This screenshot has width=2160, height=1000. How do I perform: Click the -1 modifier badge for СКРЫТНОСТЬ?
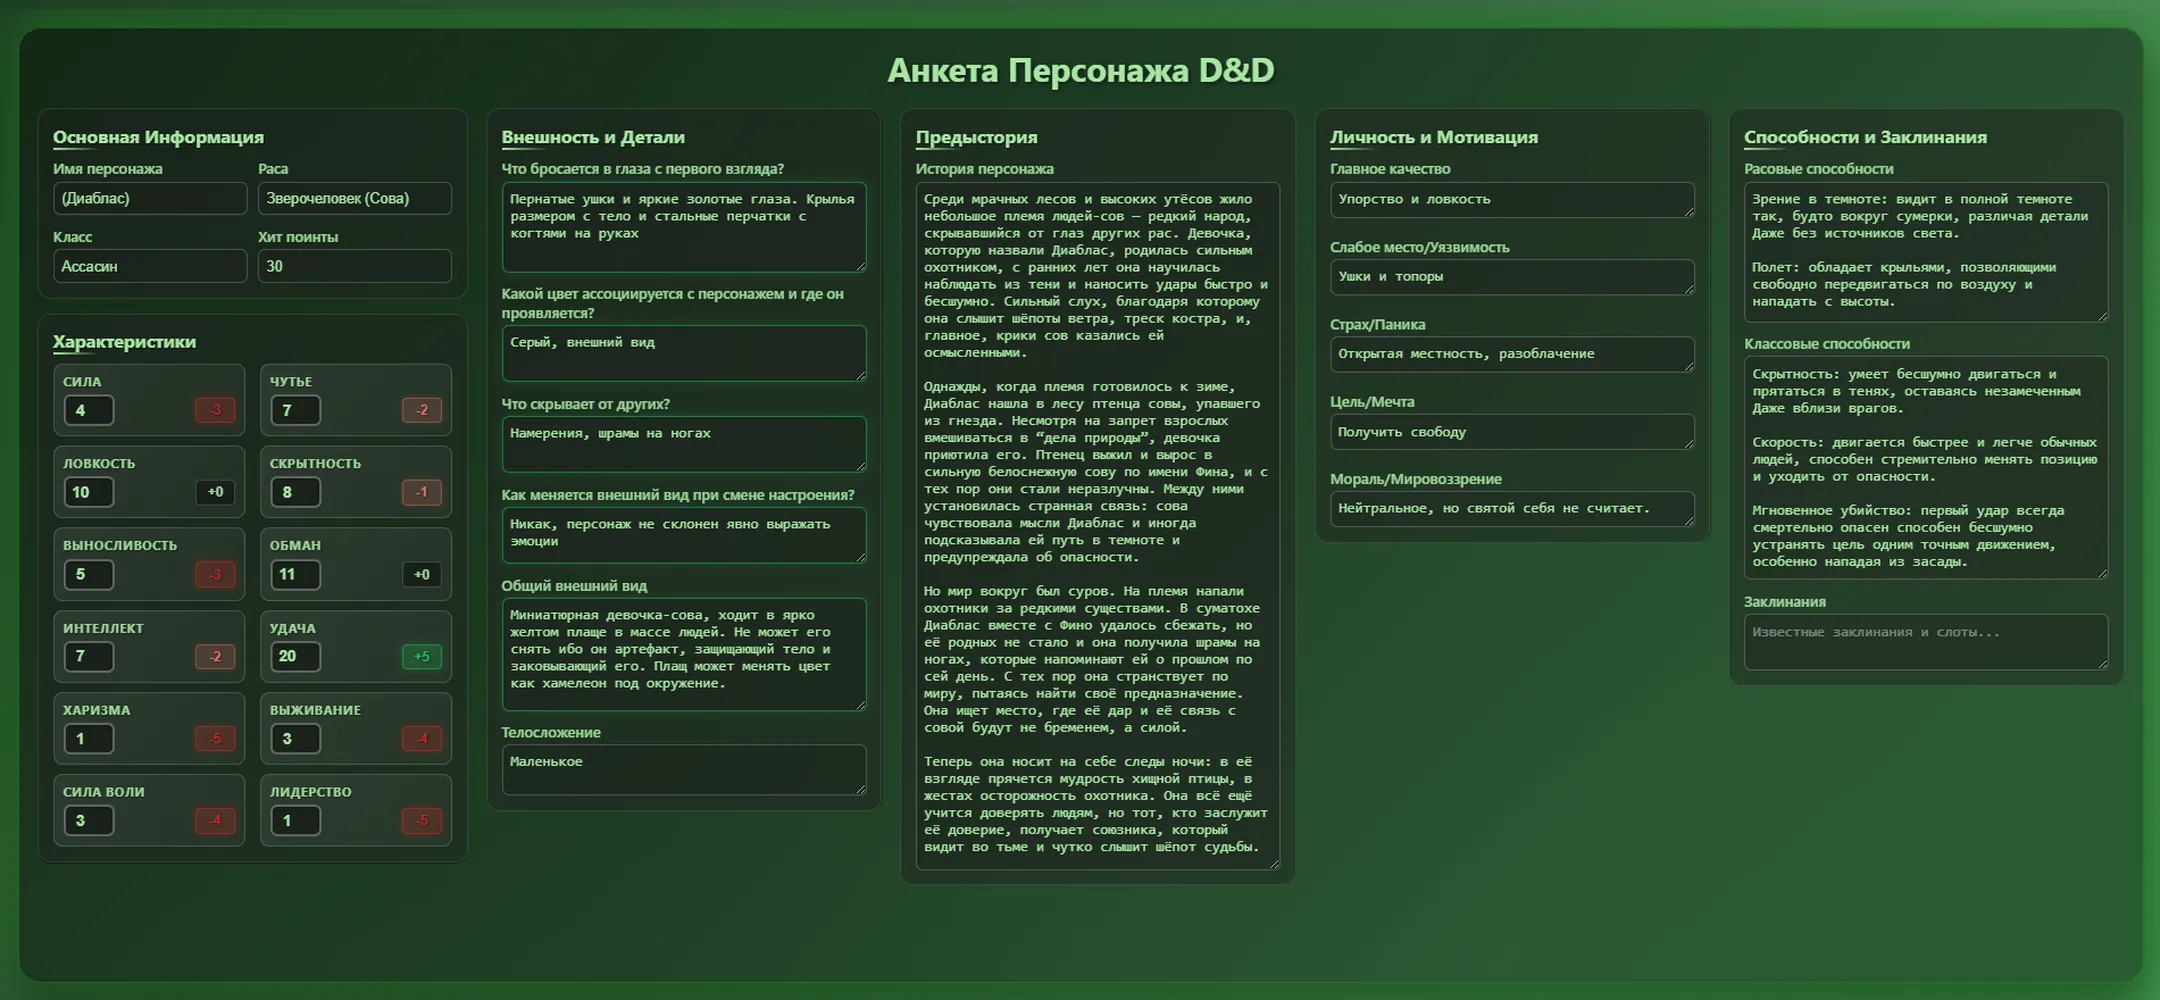(x=422, y=492)
